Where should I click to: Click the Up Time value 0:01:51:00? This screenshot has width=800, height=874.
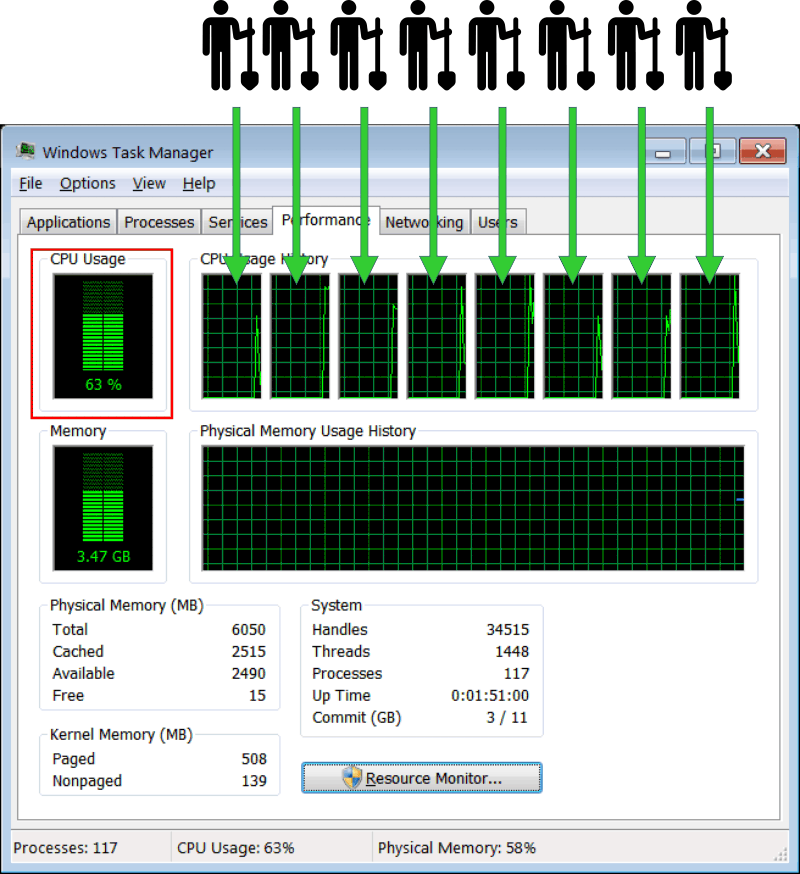coord(489,696)
